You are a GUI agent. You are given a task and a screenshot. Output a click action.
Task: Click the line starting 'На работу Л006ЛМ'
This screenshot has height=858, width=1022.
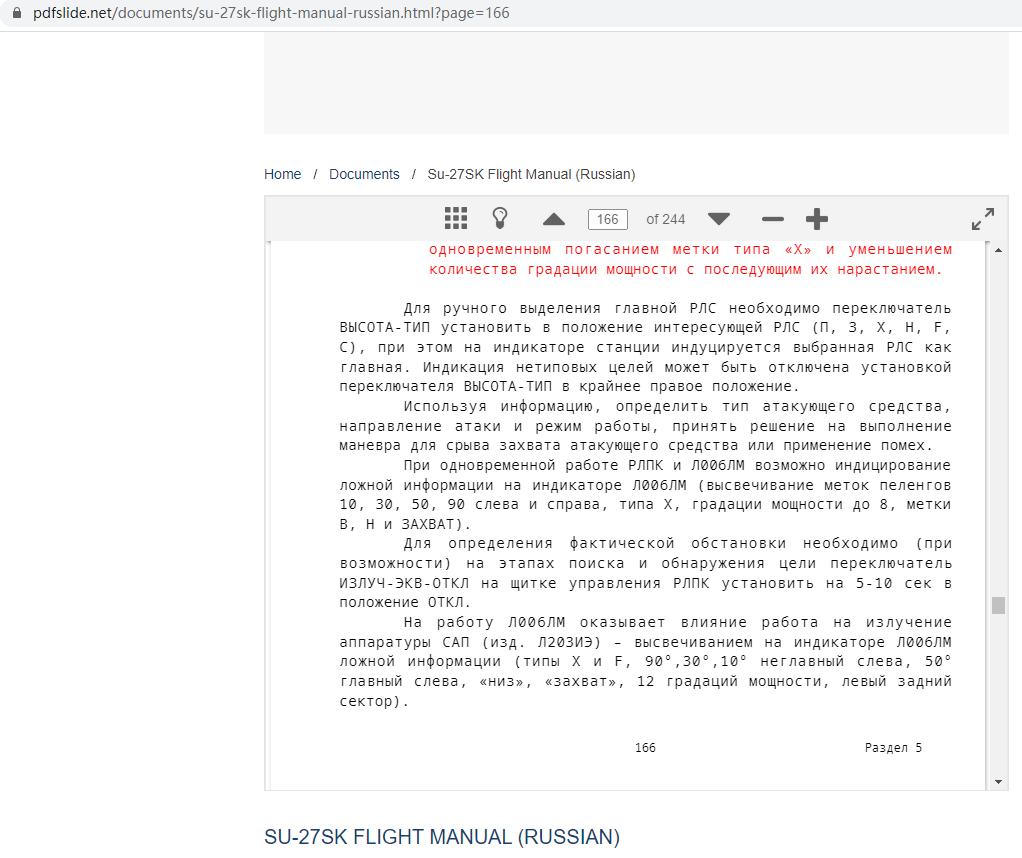[677, 622]
